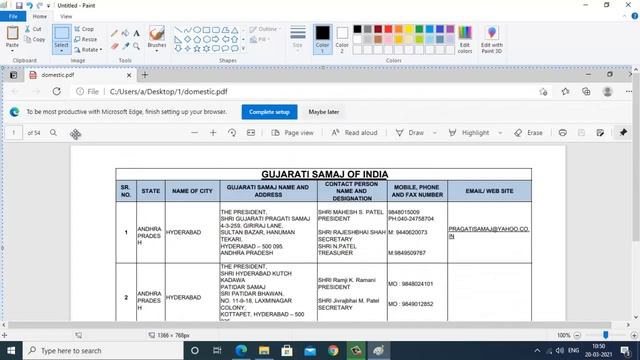Open the Draw options dropdown arrow
Image resolution: width=640 pixels, height=360 pixels.
click(x=435, y=133)
